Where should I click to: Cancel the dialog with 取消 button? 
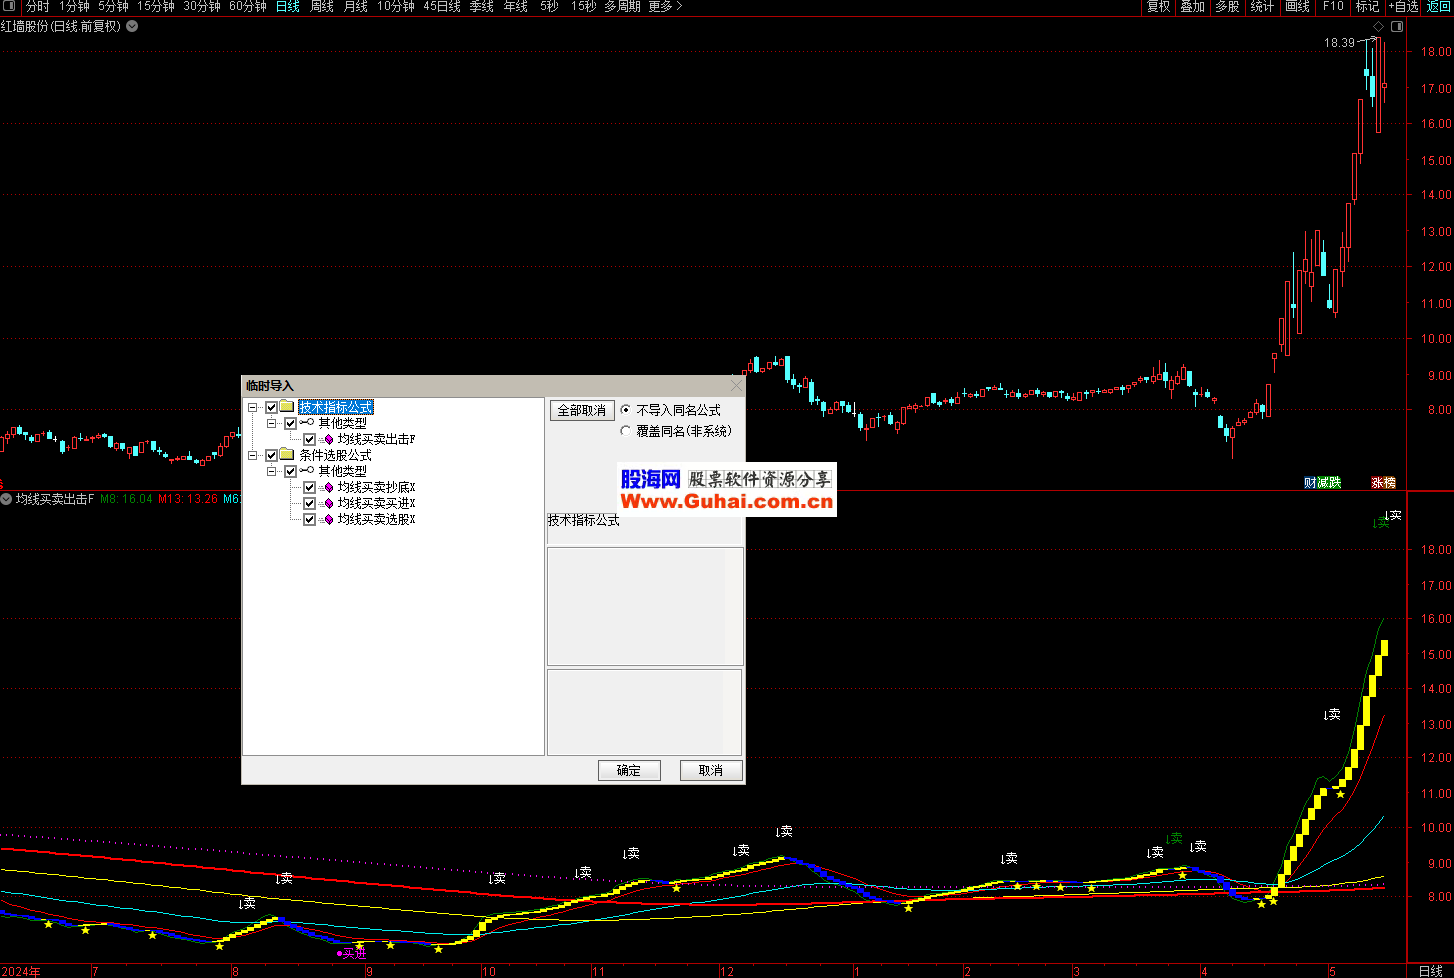click(x=711, y=770)
